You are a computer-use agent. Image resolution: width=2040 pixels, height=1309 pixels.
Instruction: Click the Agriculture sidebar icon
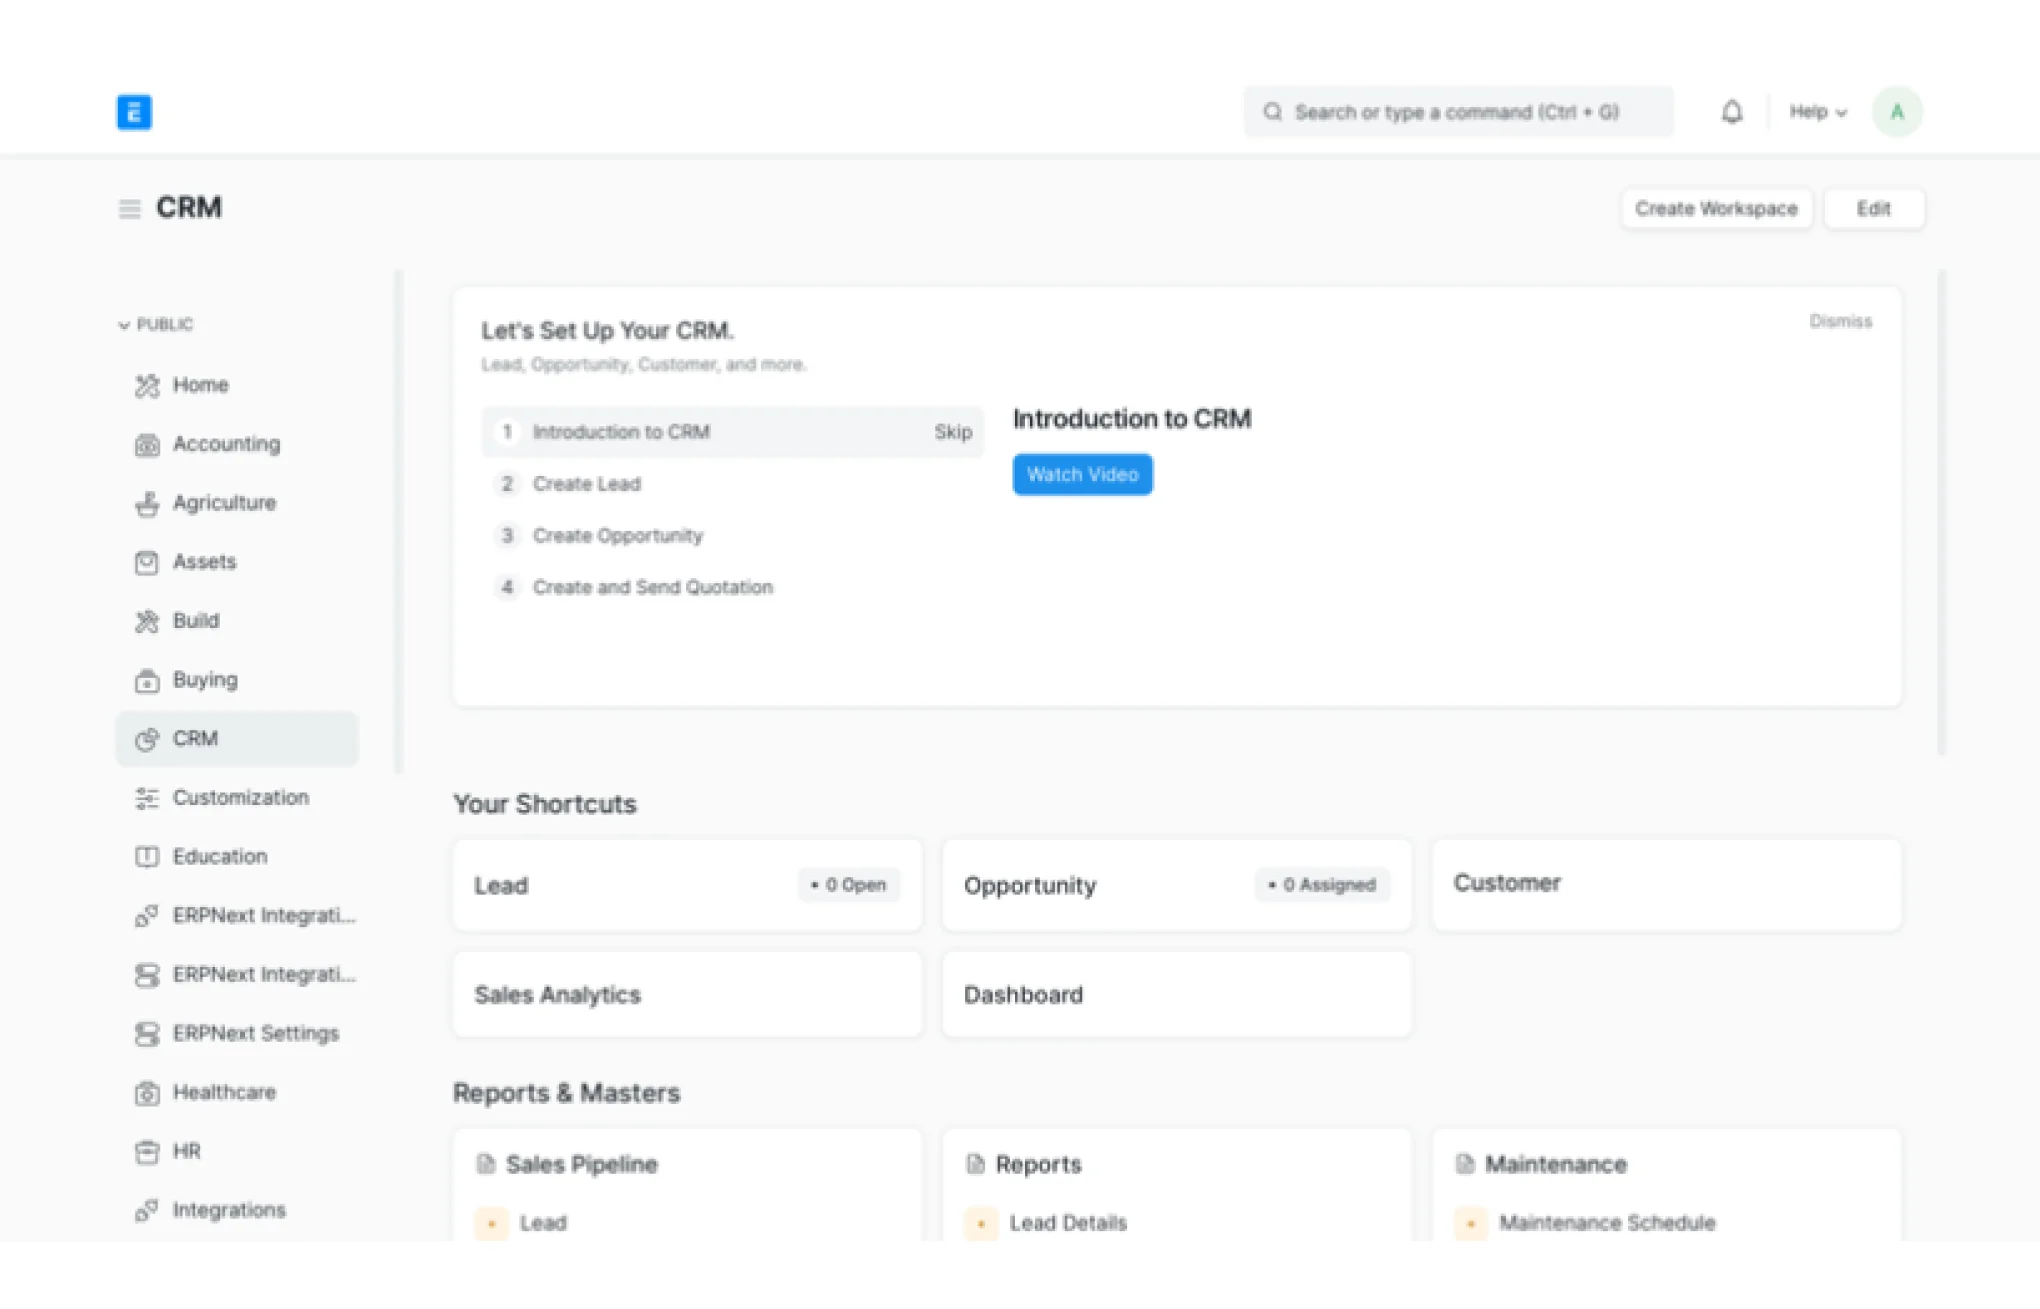[147, 503]
